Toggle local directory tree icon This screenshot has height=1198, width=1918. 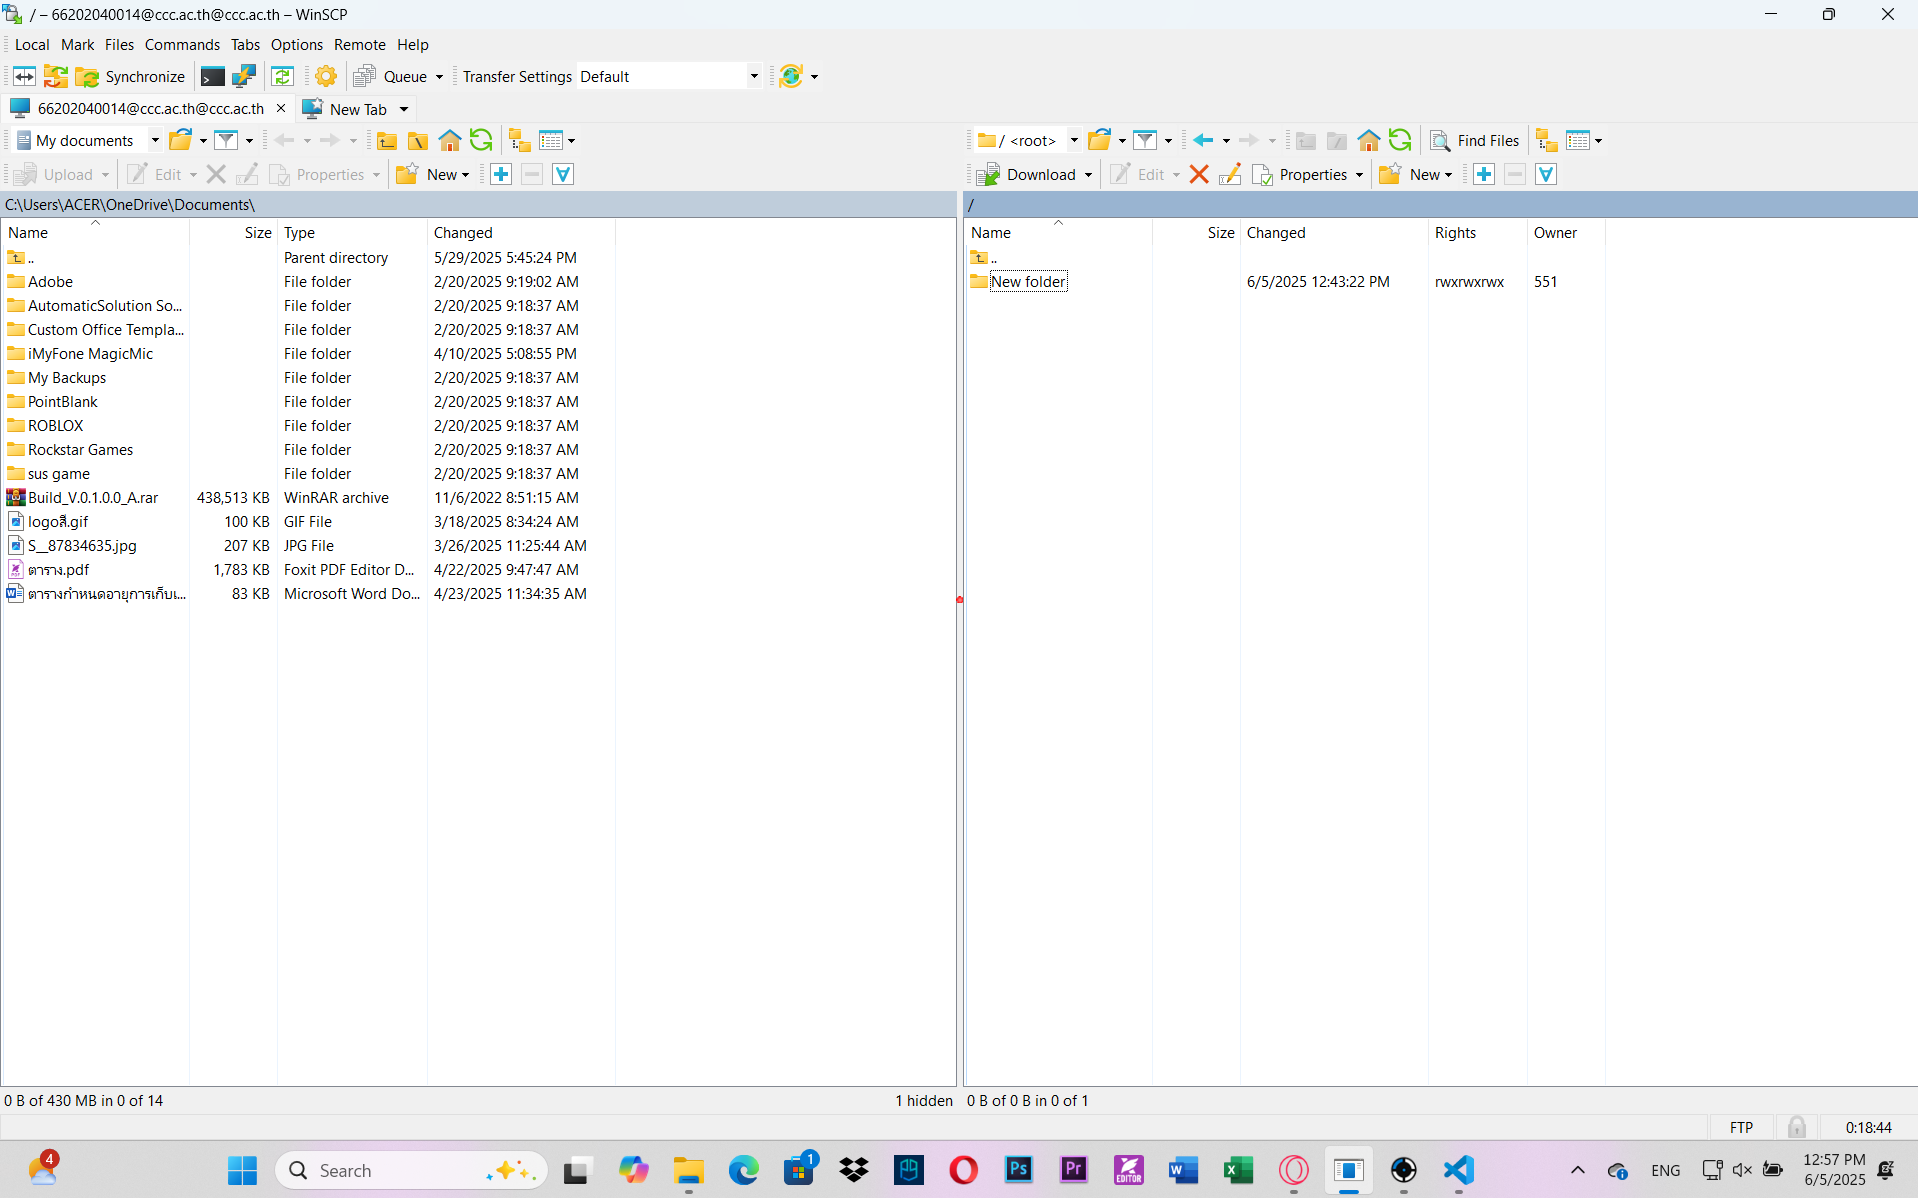[520, 140]
